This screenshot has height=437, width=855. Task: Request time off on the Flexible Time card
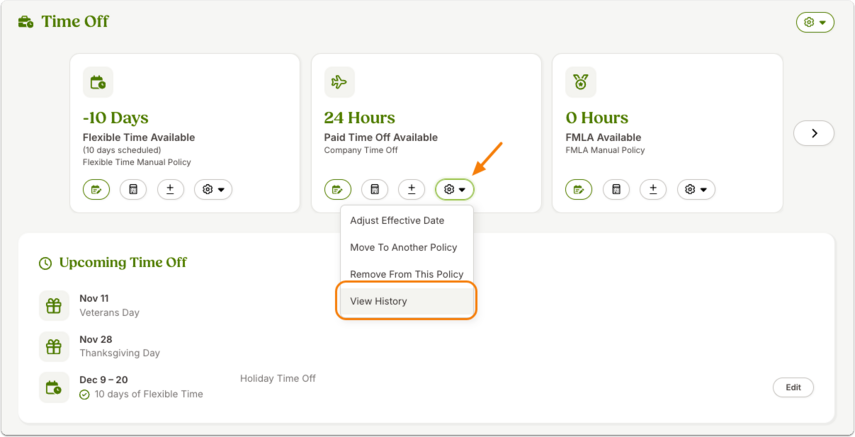97,190
